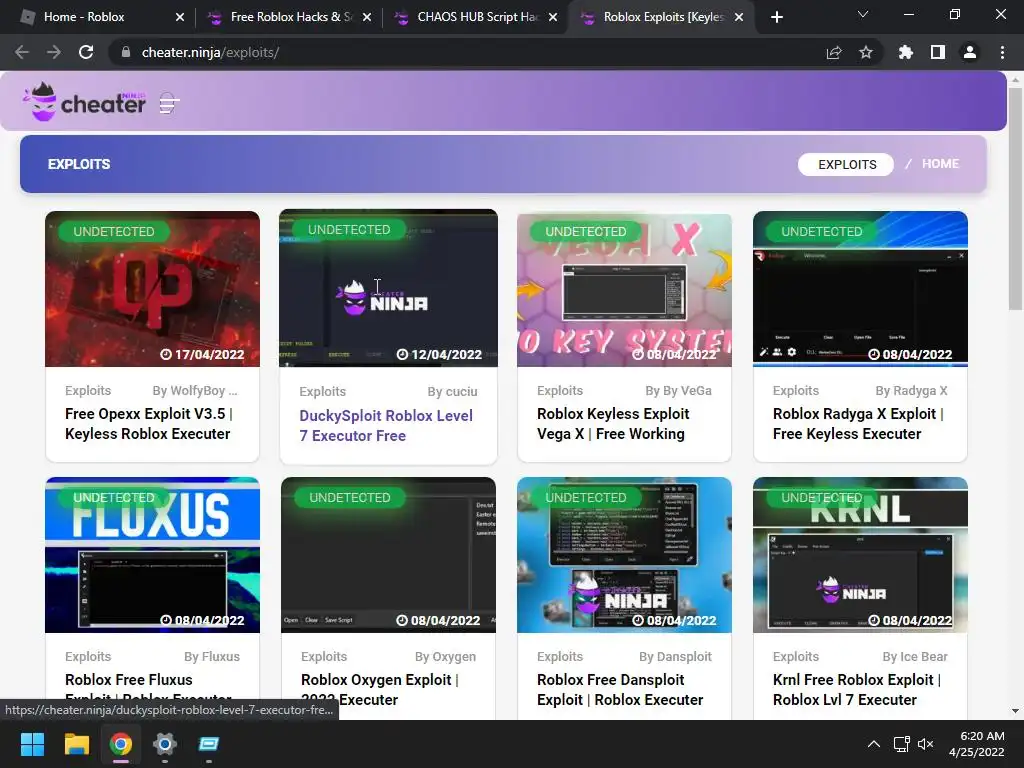The image size is (1024, 768).
Task: Open File Explorer from taskbar
Action: point(76,744)
